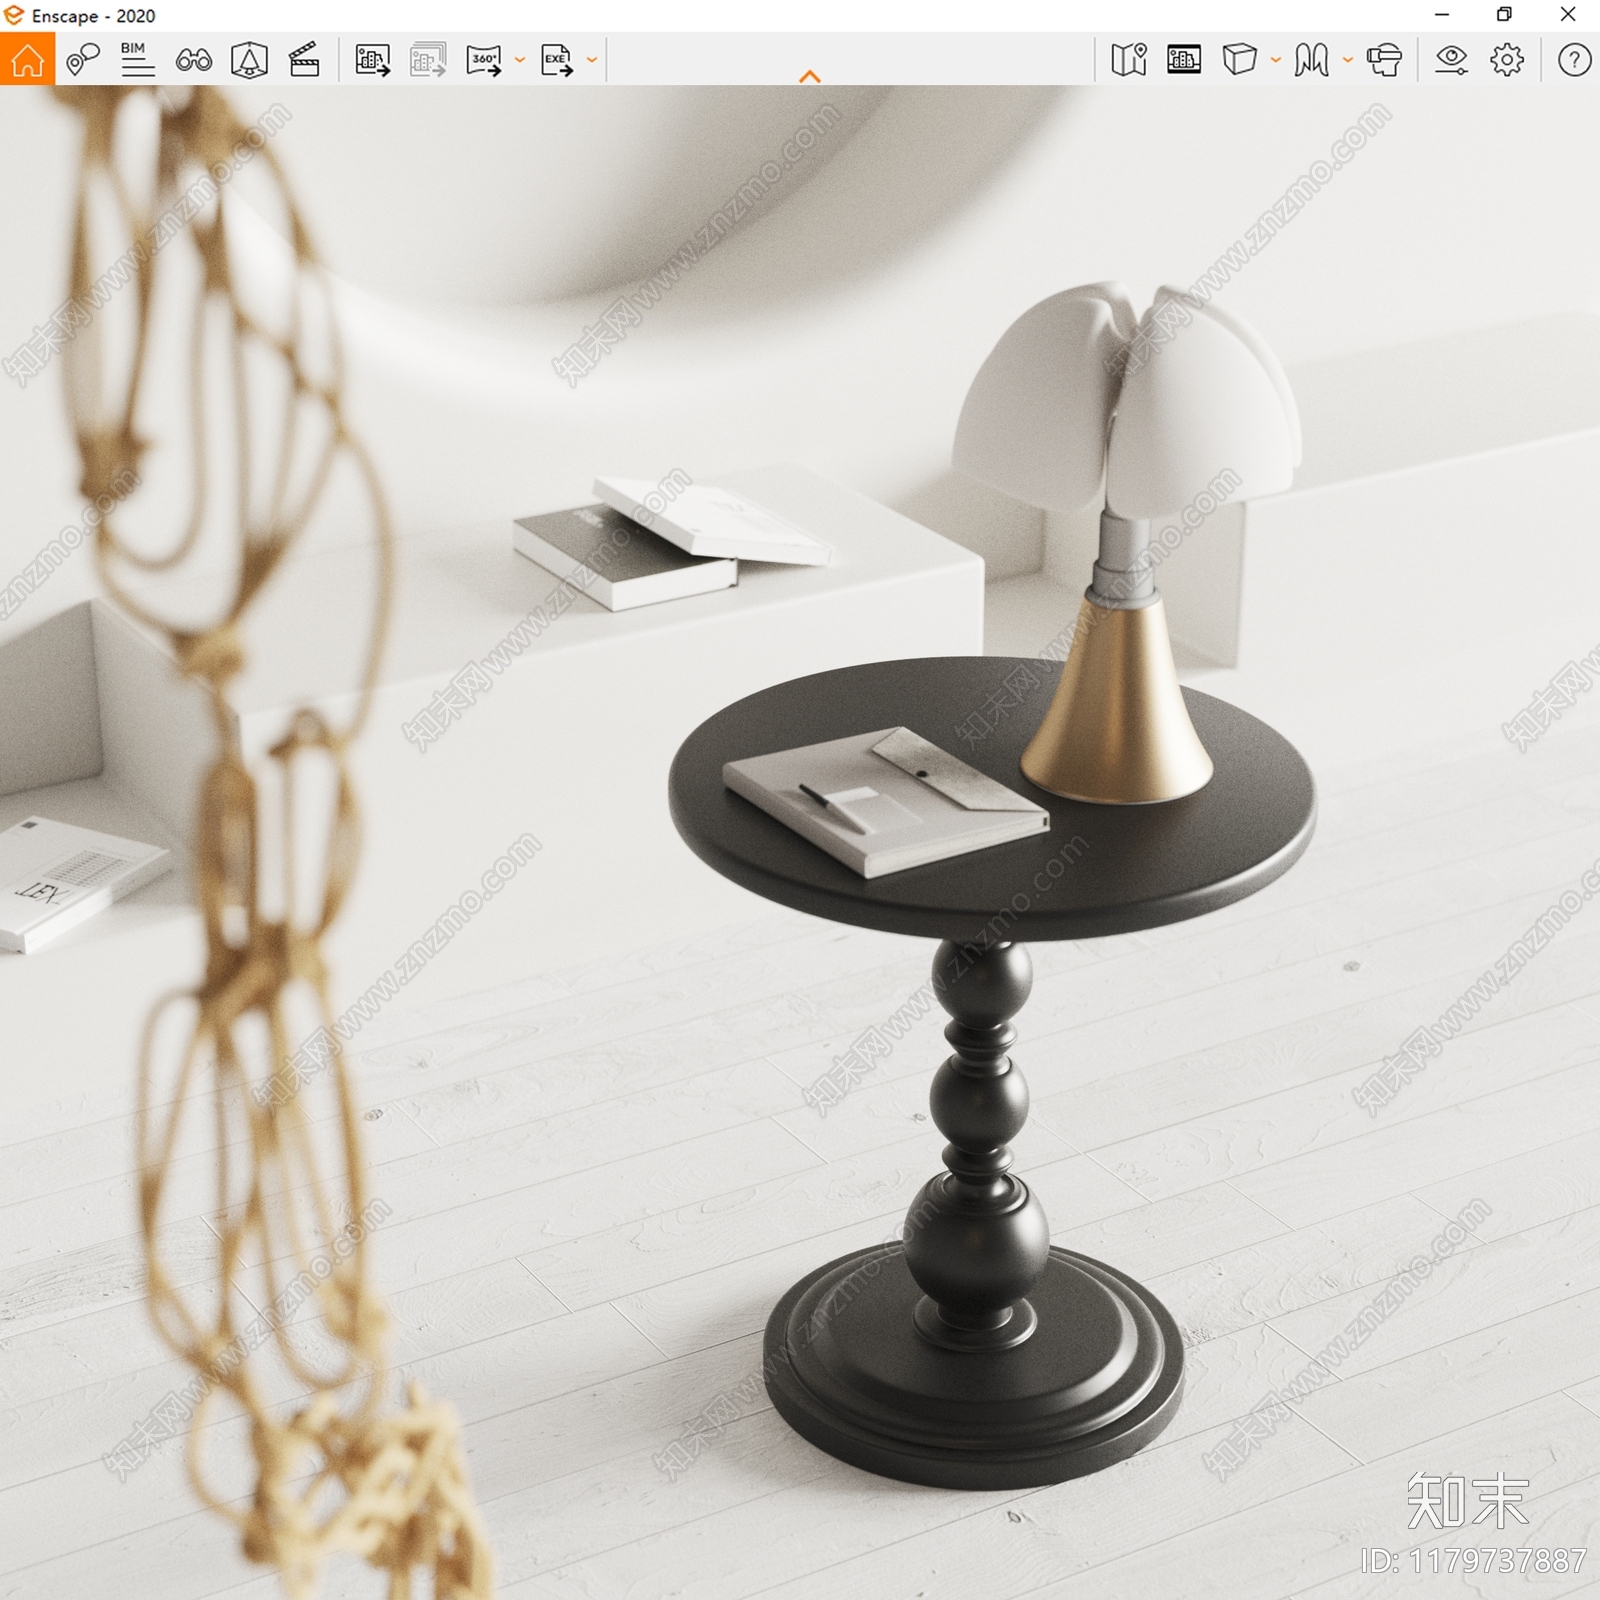
Task: Open the Mini Map icon
Action: tap(1129, 60)
